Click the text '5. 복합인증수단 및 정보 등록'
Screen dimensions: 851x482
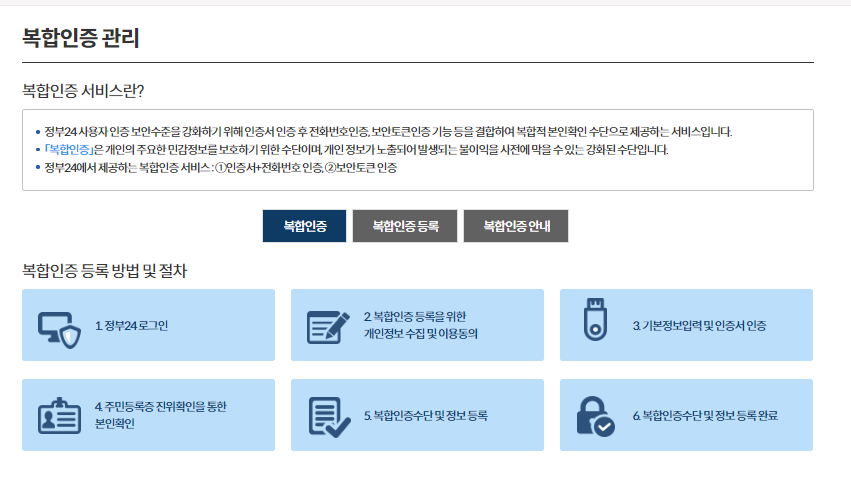(426, 416)
